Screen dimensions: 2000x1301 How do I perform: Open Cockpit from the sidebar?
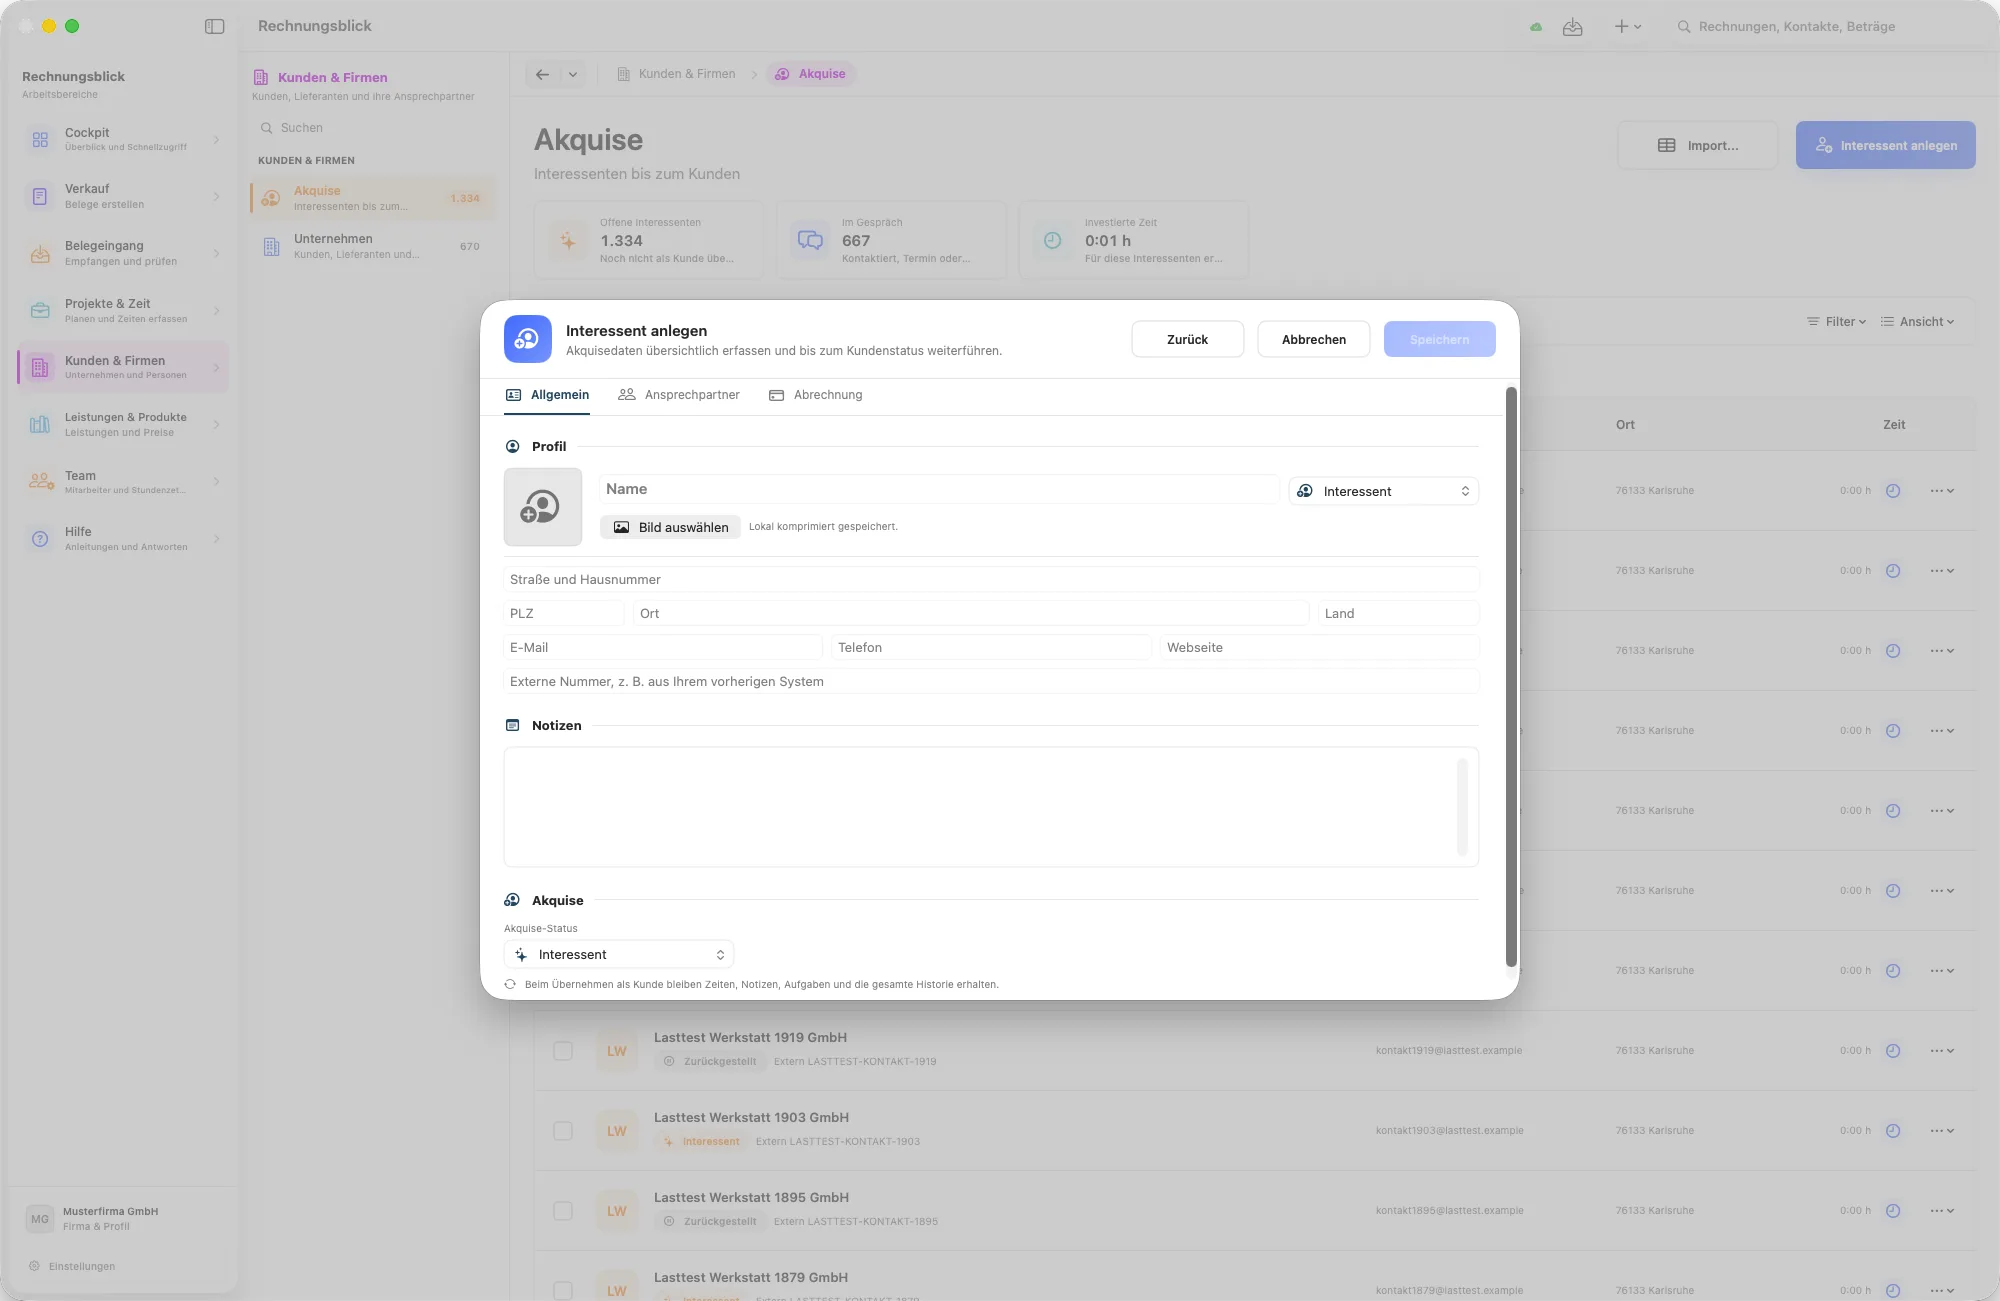123,139
